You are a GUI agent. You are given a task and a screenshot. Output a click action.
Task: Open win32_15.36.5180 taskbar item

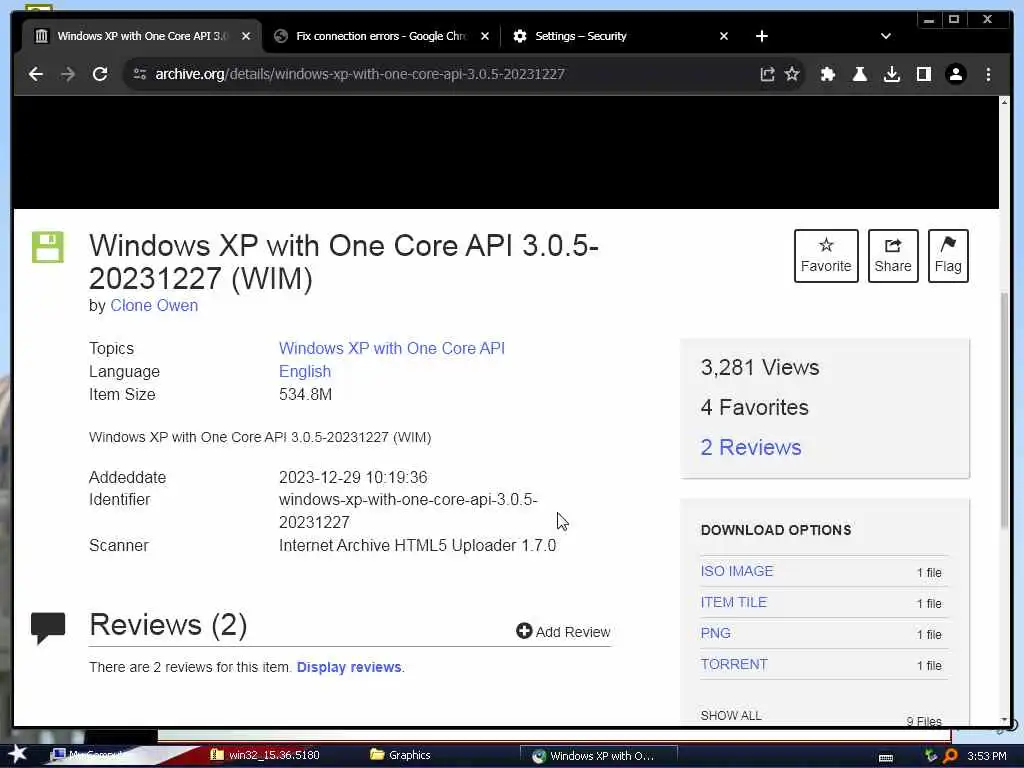(265, 755)
